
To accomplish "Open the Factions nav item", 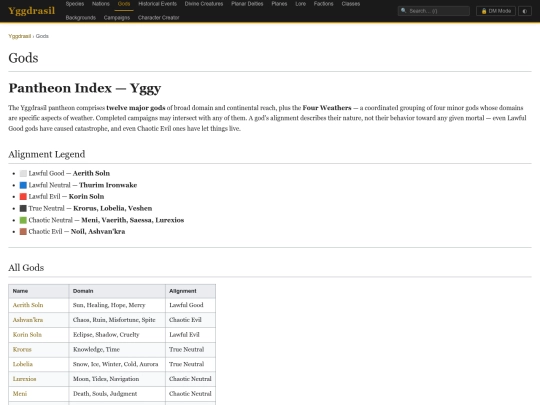I will (323, 4).
